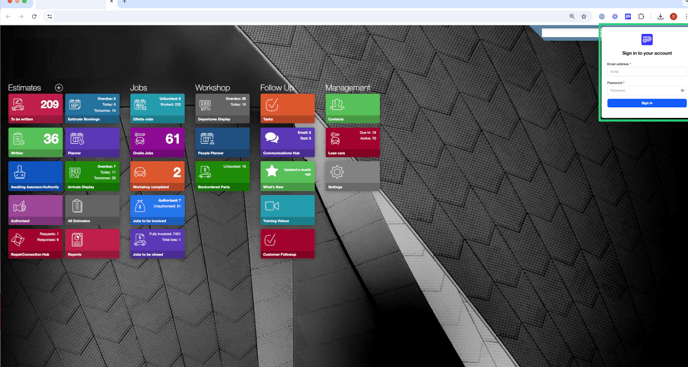Reload the page with the refresh button
The height and width of the screenshot is (367, 688).
coord(34,17)
